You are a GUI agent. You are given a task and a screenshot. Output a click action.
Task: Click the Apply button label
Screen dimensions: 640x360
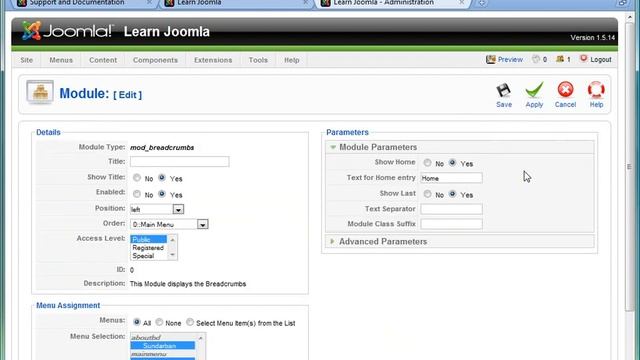[x=534, y=104]
